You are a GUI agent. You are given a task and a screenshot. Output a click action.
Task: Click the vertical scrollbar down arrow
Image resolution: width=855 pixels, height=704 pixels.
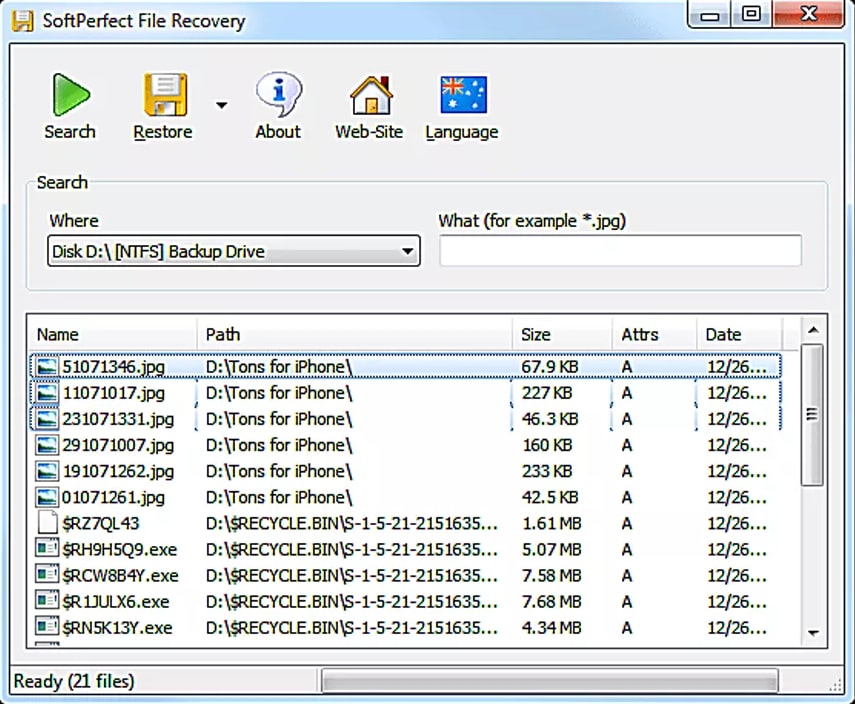pos(813,632)
